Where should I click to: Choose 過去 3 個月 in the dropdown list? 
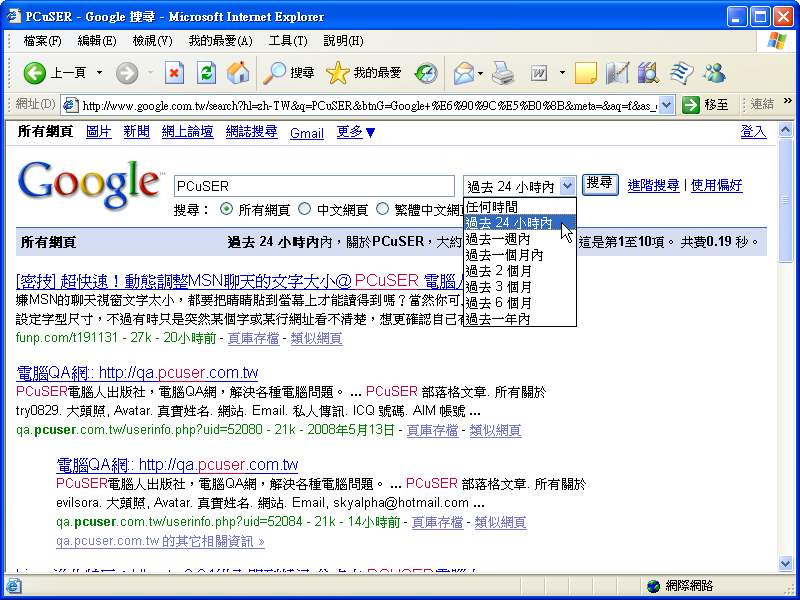pyautogui.click(x=520, y=287)
